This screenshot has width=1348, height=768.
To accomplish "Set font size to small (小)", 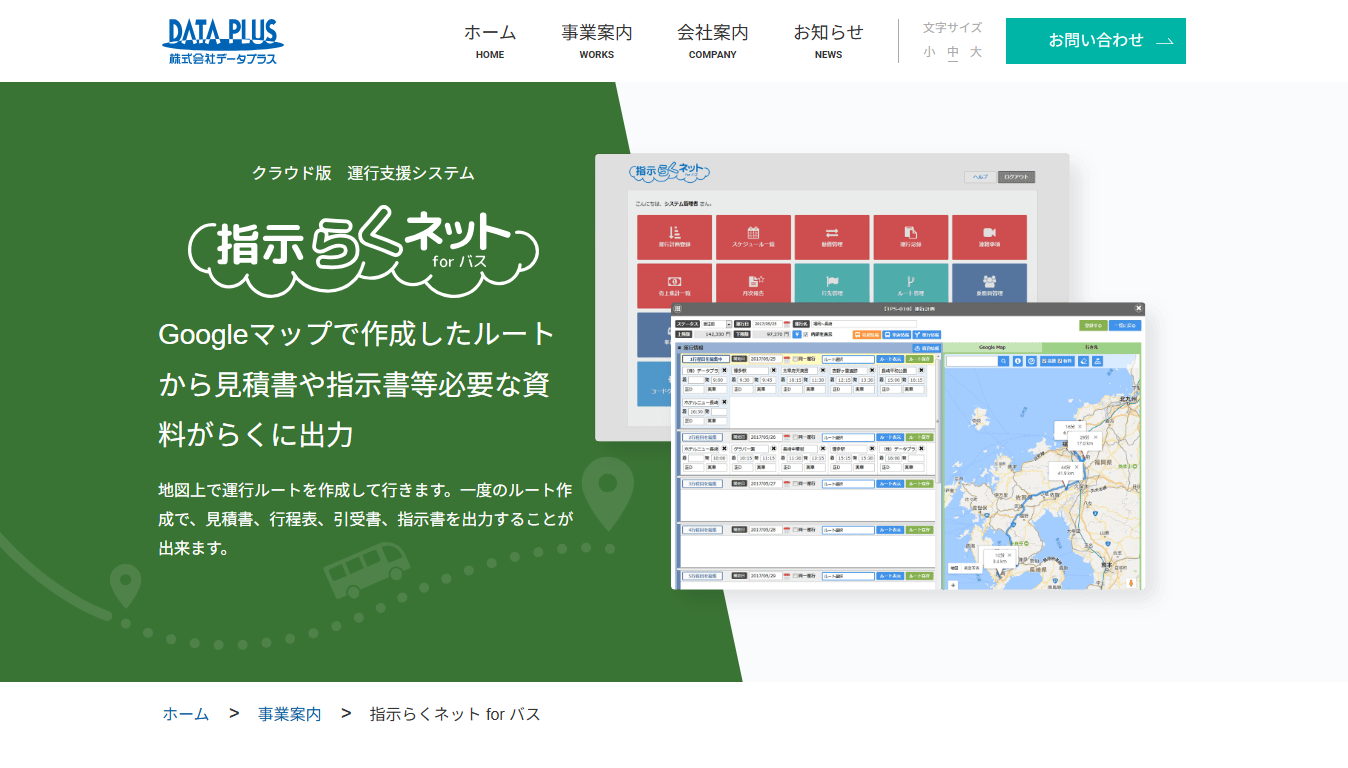I will tap(930, 52).
